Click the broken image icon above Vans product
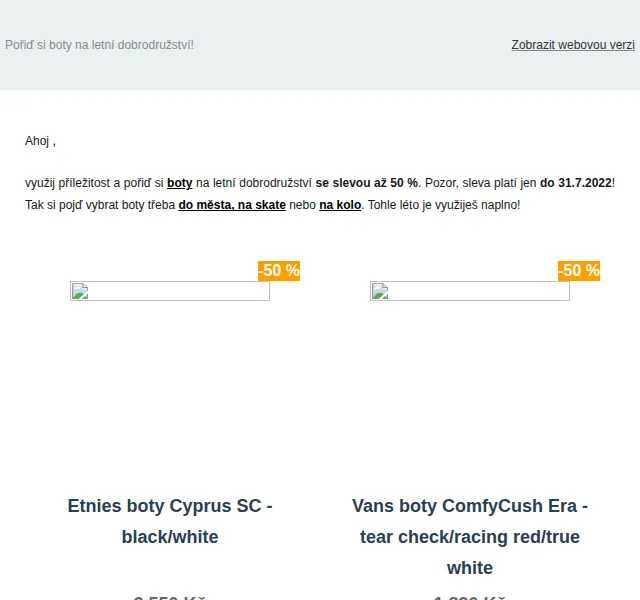This screenshot has width=640, height=600. point(380,291)
